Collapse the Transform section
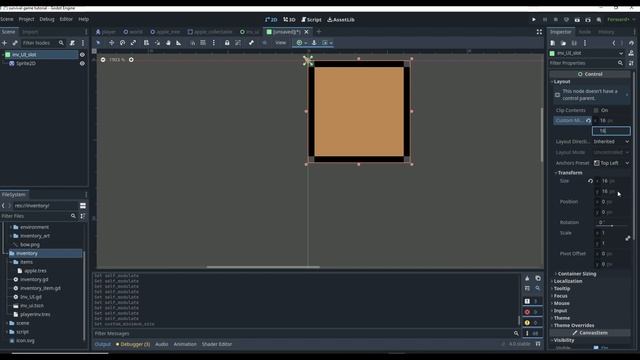The image size is (640, 360). coord(570,173)
